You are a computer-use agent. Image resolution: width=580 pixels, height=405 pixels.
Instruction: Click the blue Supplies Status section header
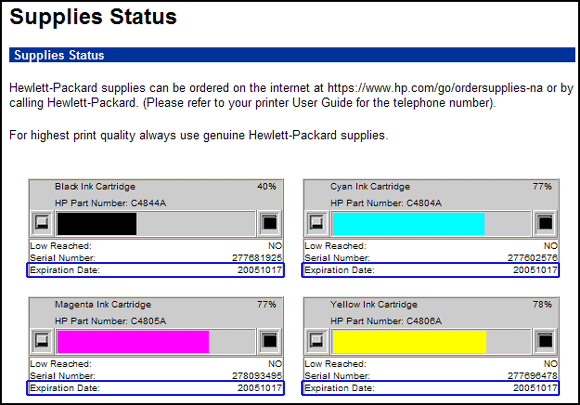point(292,55)
